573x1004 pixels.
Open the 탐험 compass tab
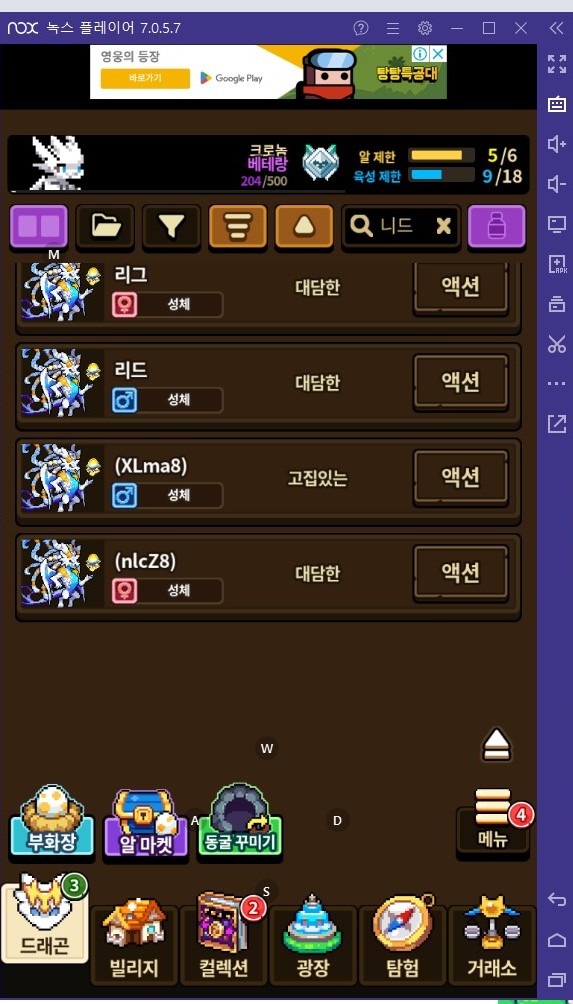click(403, 944)
